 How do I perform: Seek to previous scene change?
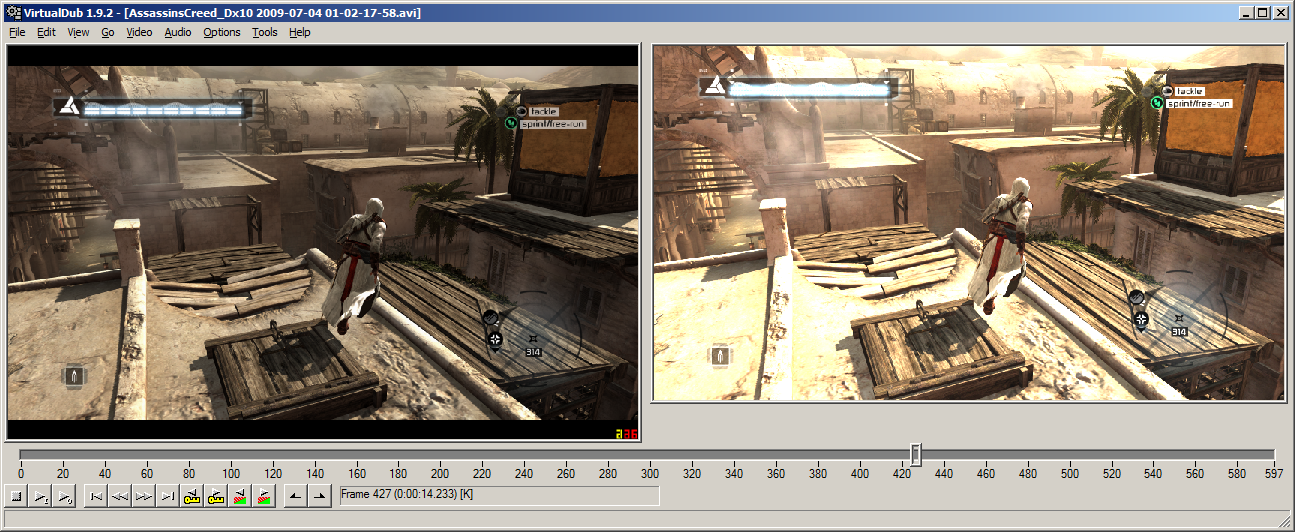click(x=240, y=496)
